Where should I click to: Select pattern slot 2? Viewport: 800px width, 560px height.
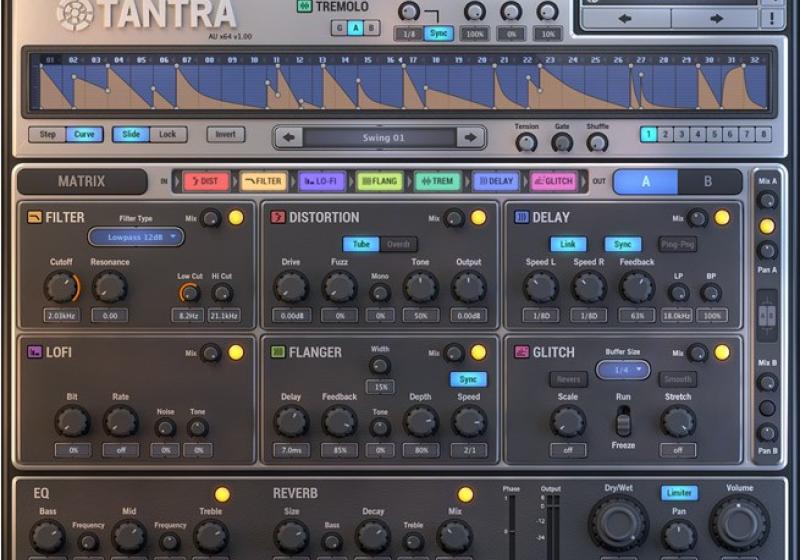665,134
